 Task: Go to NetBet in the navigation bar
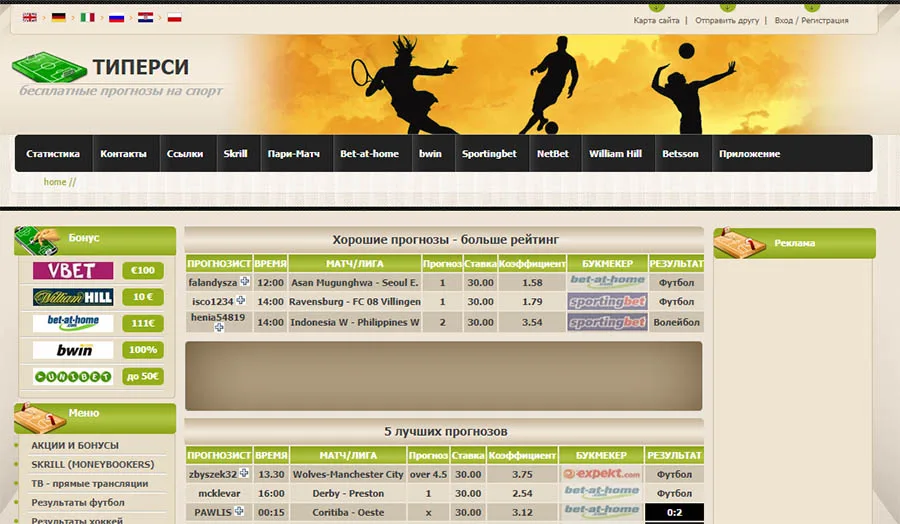pyautogui.click(x=553, y=154)
